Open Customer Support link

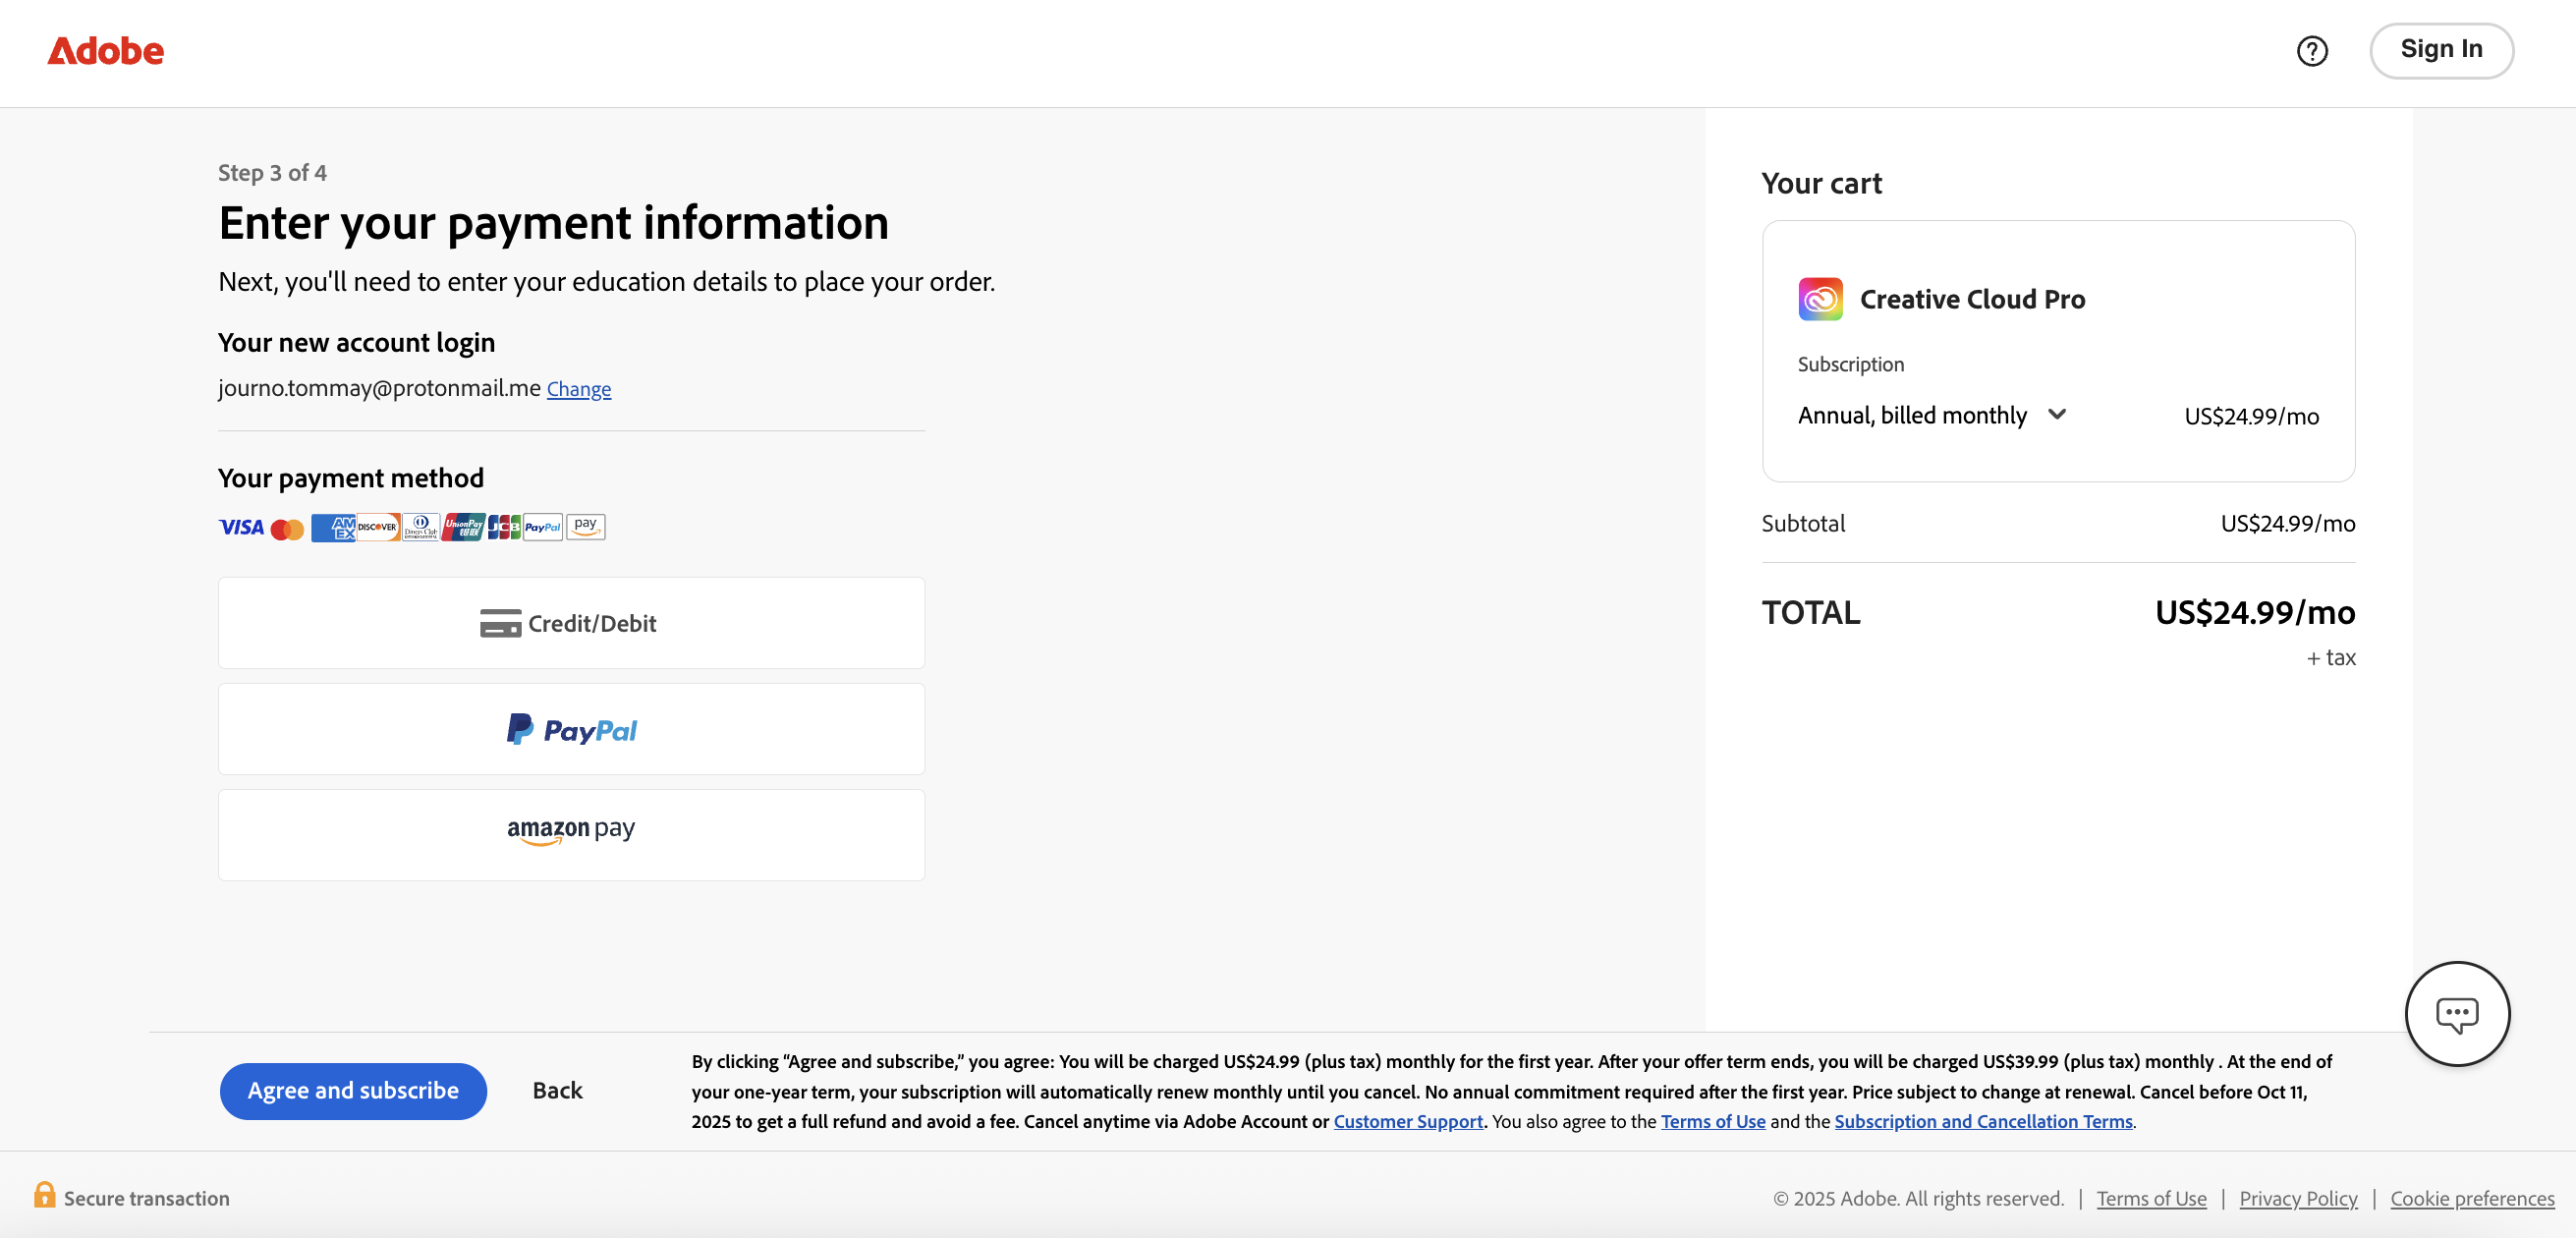click(1407, 1121)
